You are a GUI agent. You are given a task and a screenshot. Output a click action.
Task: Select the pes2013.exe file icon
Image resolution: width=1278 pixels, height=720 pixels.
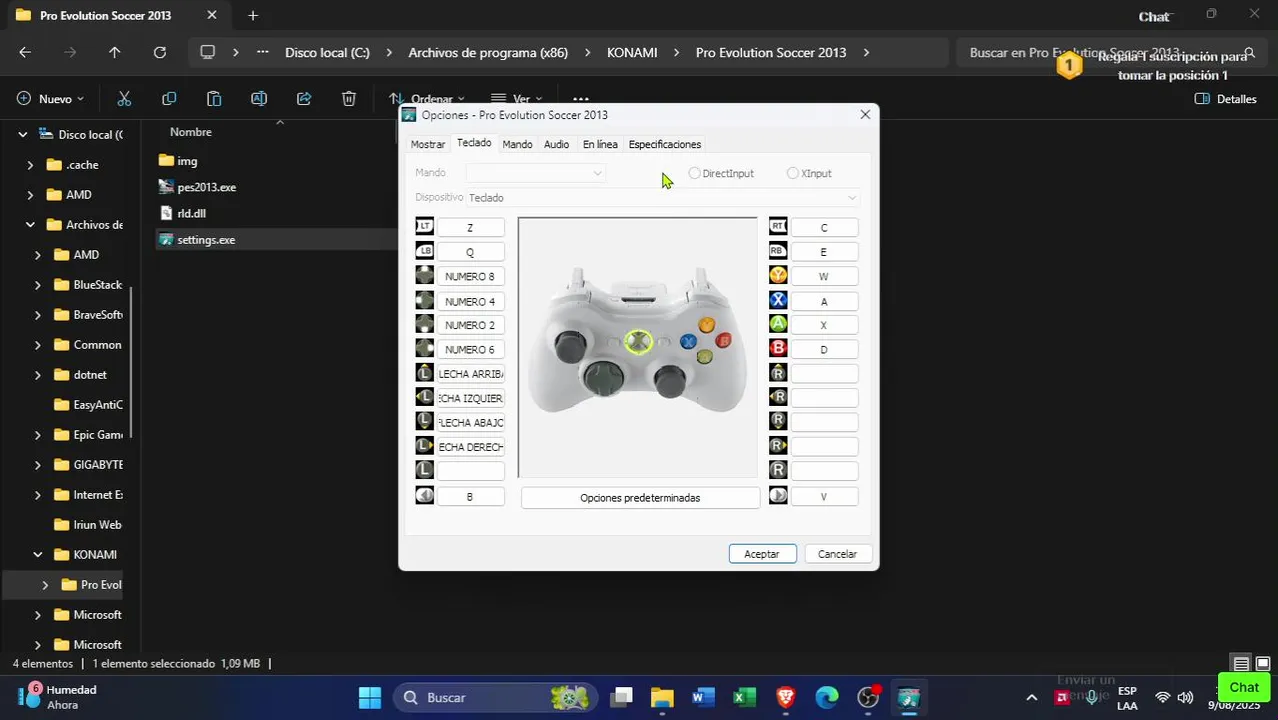tap(166, 187)
